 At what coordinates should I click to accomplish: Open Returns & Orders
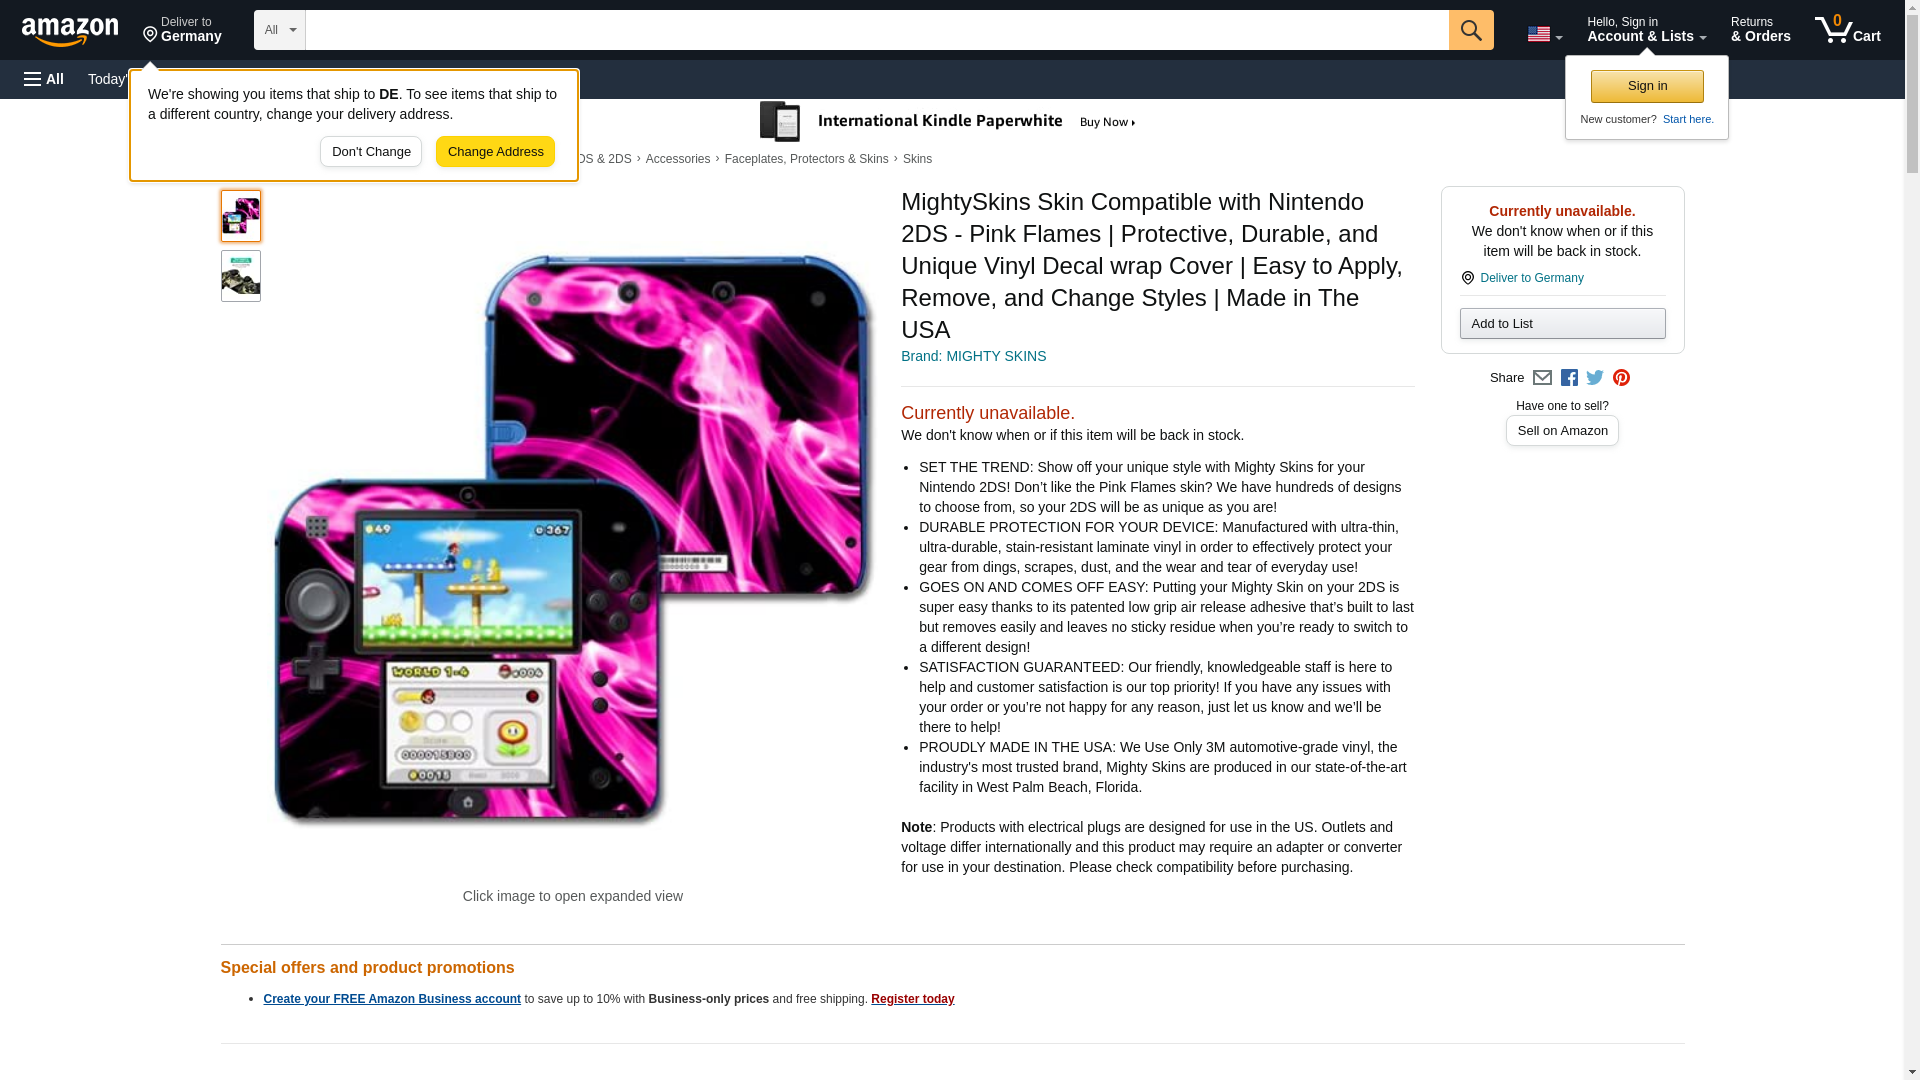(1760, 30)
